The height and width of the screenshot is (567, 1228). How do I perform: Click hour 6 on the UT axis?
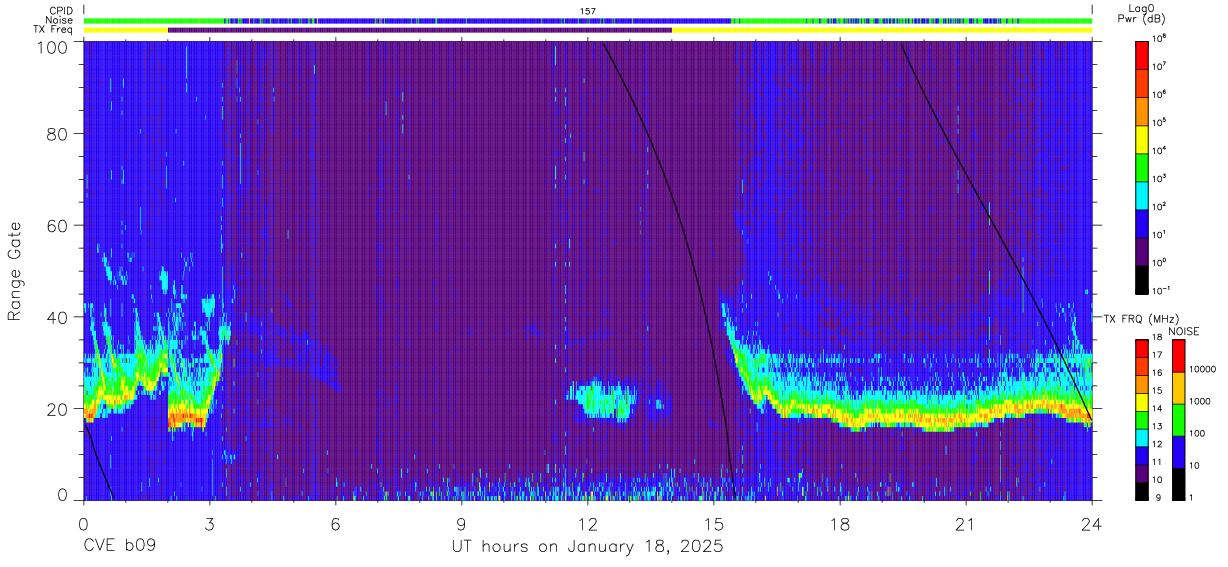(336, 523)
